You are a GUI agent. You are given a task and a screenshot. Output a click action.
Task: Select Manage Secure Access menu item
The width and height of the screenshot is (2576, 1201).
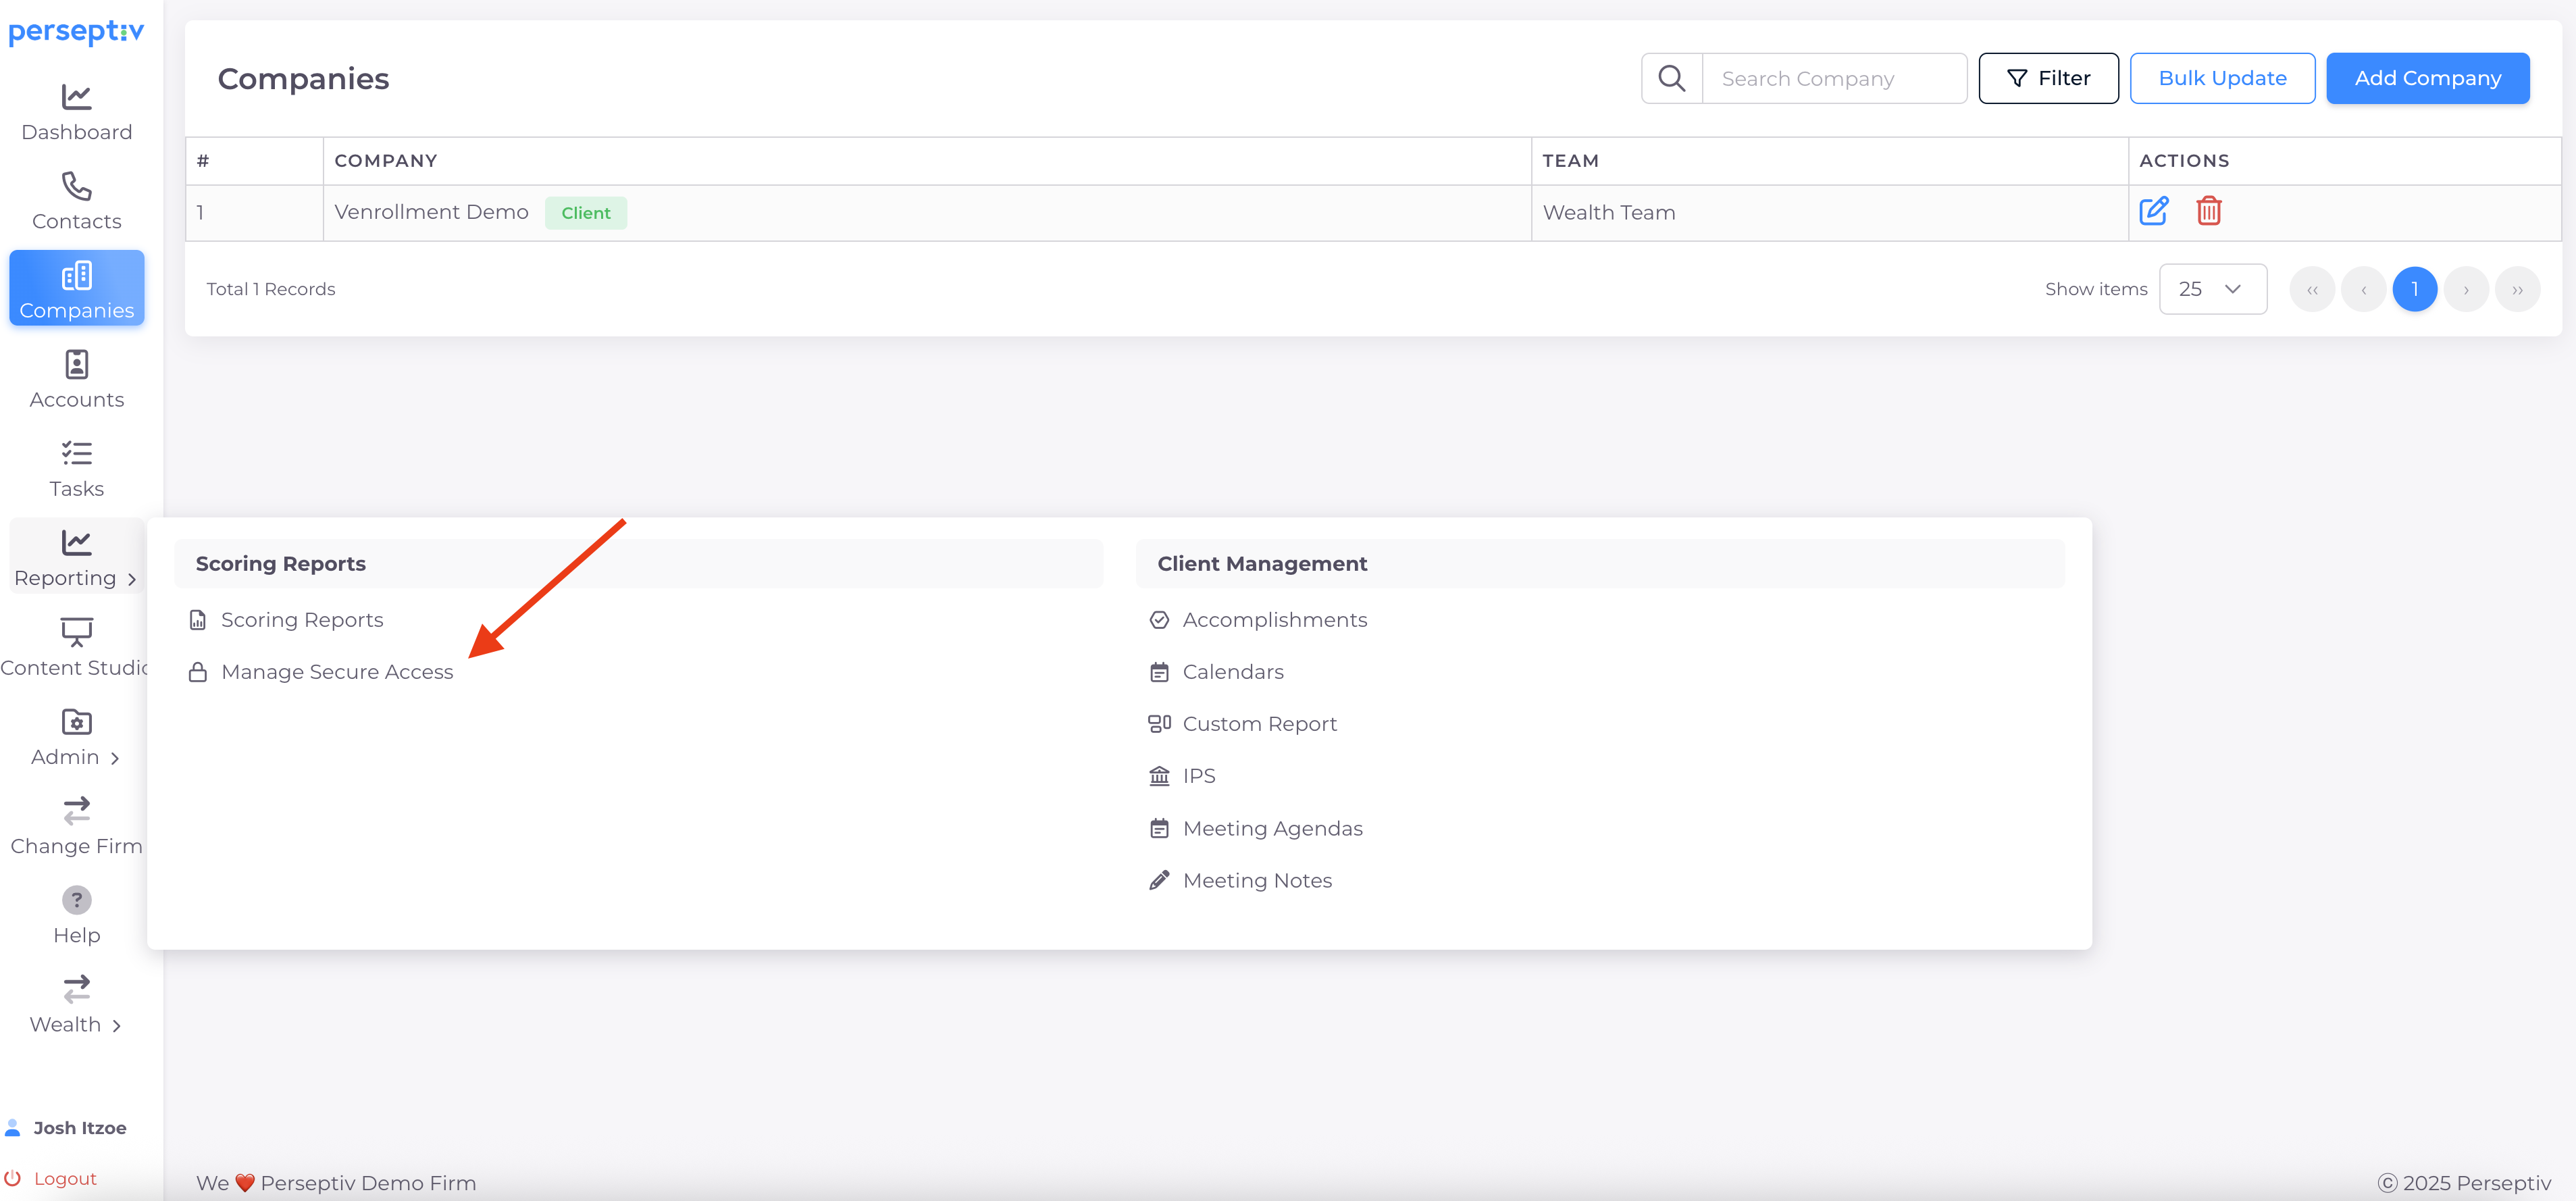(337, 672)
